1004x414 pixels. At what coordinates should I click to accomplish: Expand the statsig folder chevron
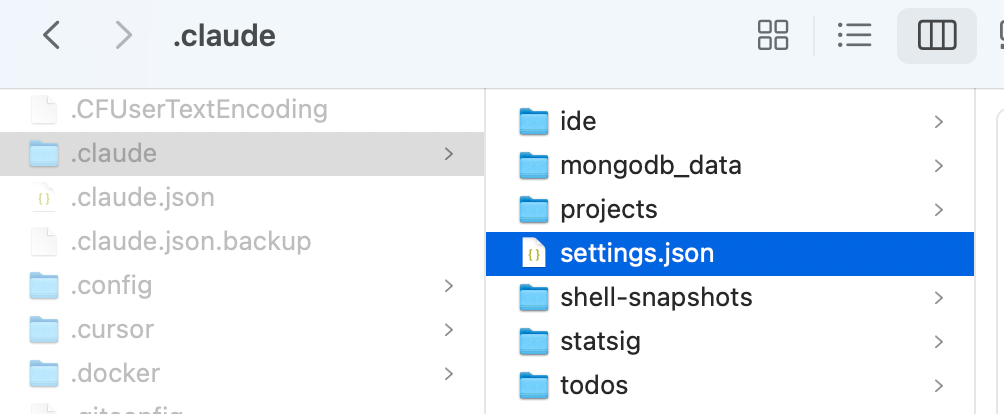[x=938, y=342]
